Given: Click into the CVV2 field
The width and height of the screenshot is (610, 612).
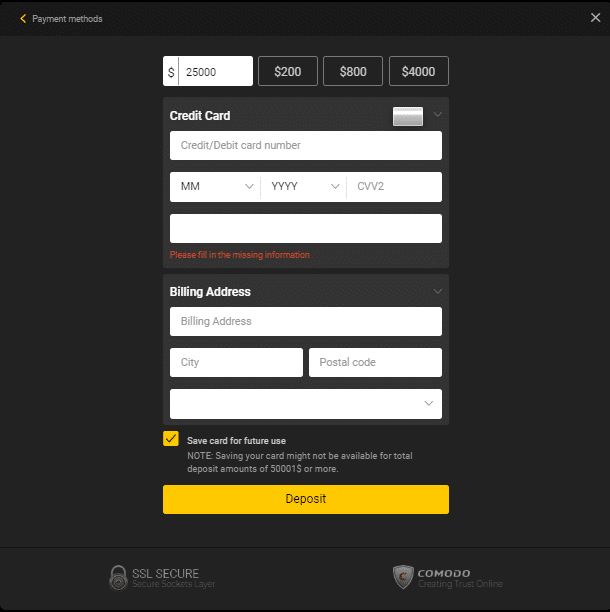Looking at the screenshot, I should (394, 187).
